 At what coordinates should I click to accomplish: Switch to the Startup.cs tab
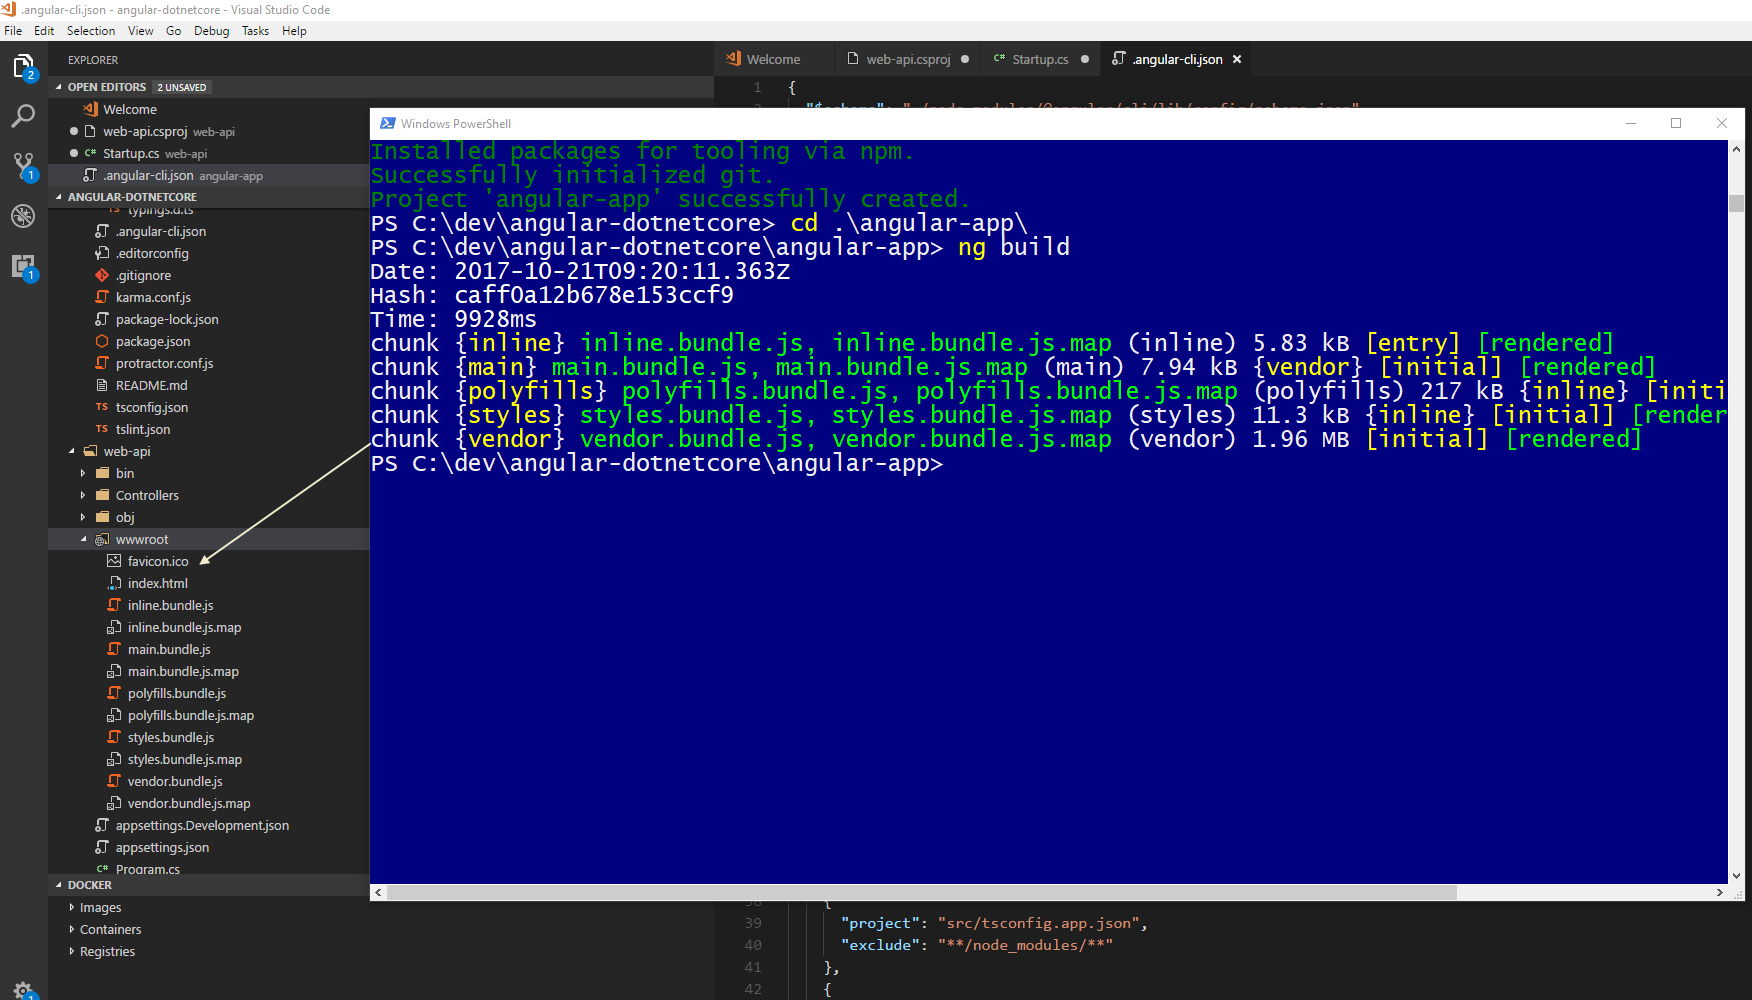click(1040, 59)
